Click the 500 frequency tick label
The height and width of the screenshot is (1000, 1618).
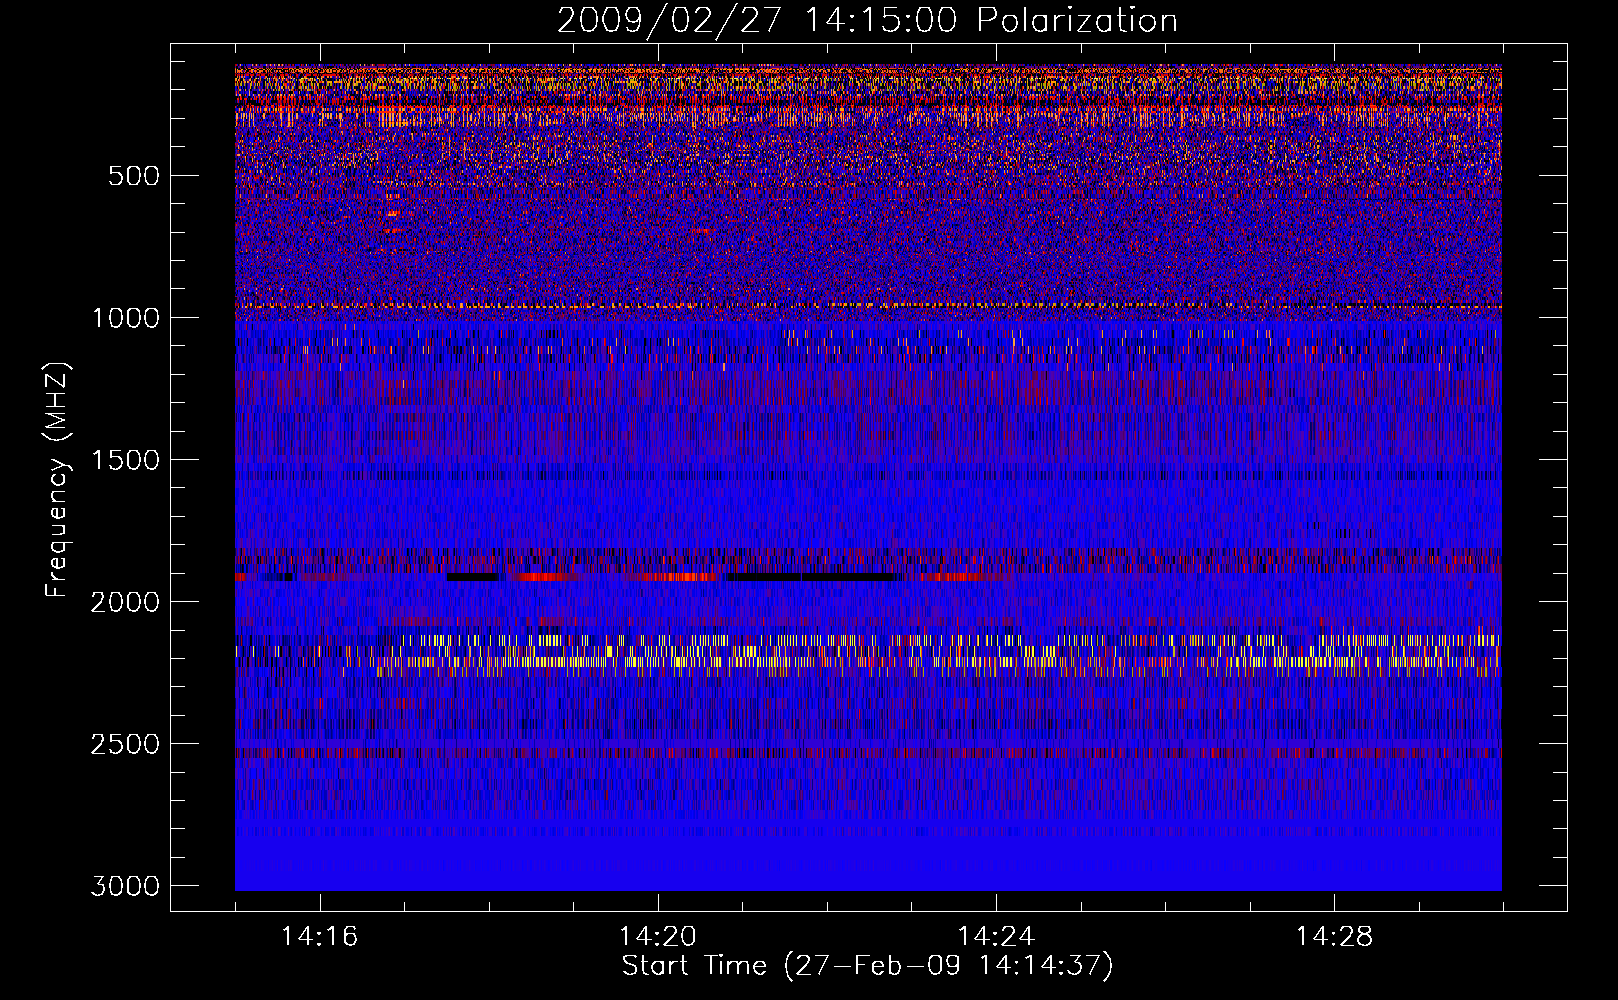pos(134,176)
